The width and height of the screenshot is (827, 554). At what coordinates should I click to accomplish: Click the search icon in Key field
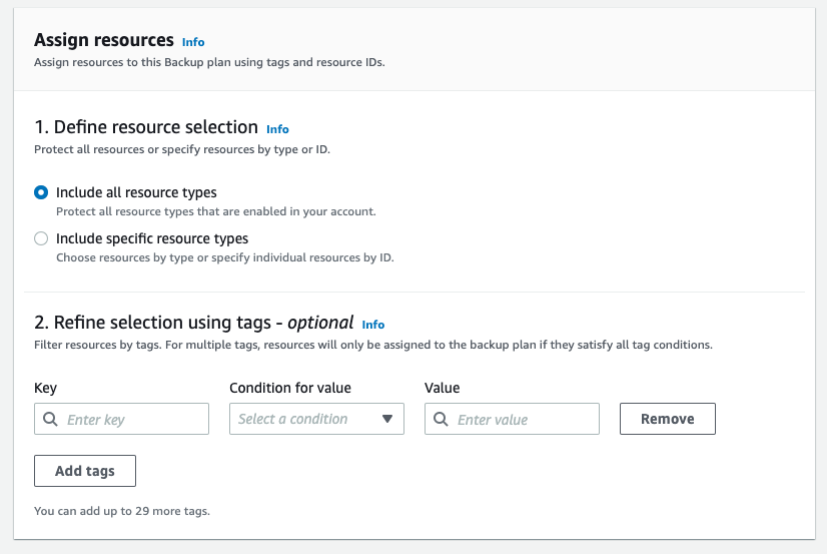[x=50, y=419]
